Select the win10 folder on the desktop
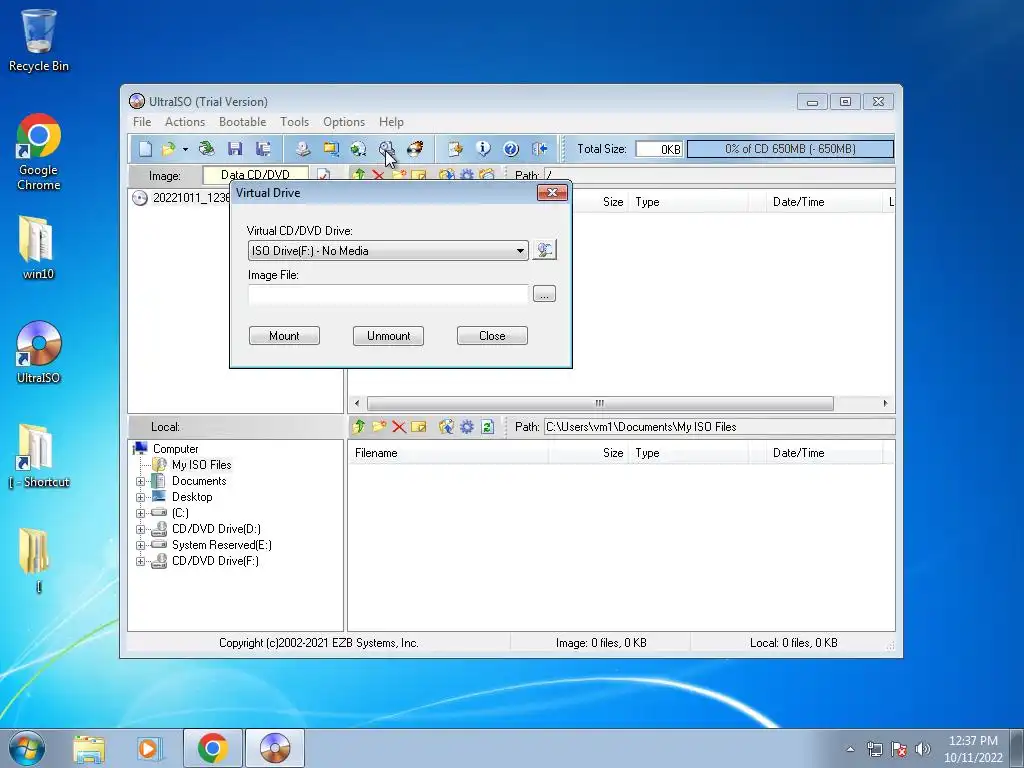 pyautogui.click(x=39, y=248)
